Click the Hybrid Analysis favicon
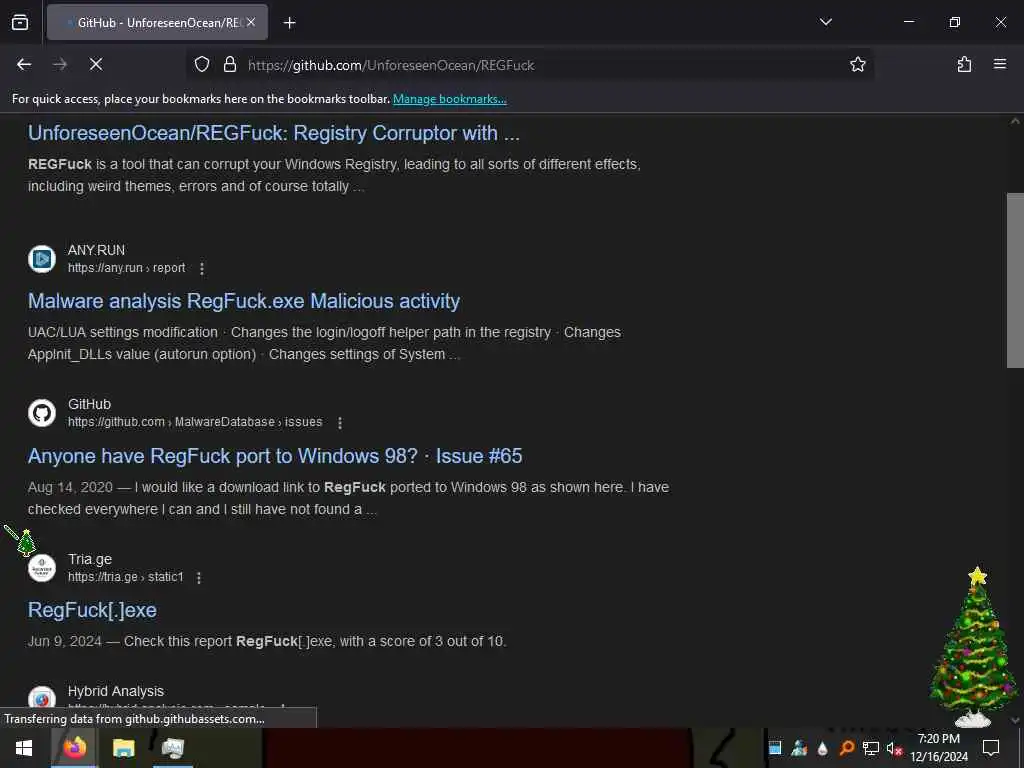Image resolution: width=1024 pixels, height=768 pixels. click(42, 699)
